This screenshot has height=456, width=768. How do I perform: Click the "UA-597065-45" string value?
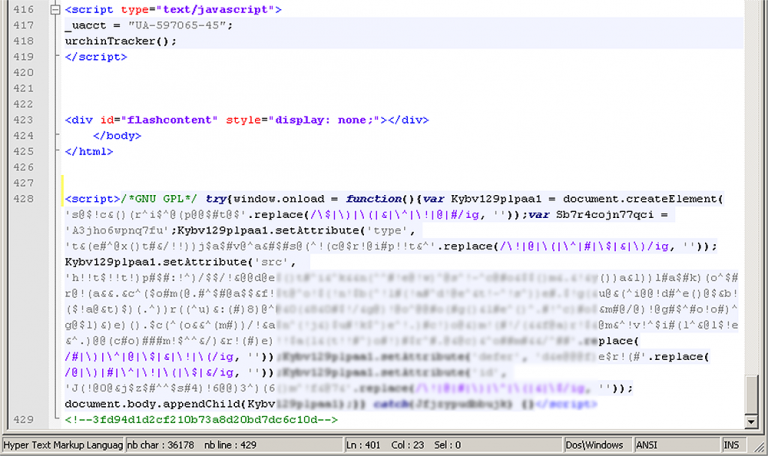[x=178, y=25]
